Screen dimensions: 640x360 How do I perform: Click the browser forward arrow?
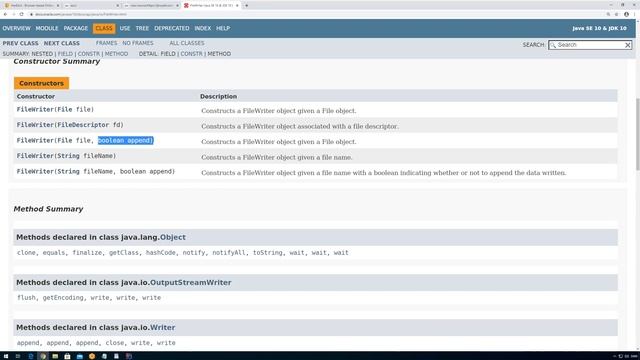pos(13,14)
